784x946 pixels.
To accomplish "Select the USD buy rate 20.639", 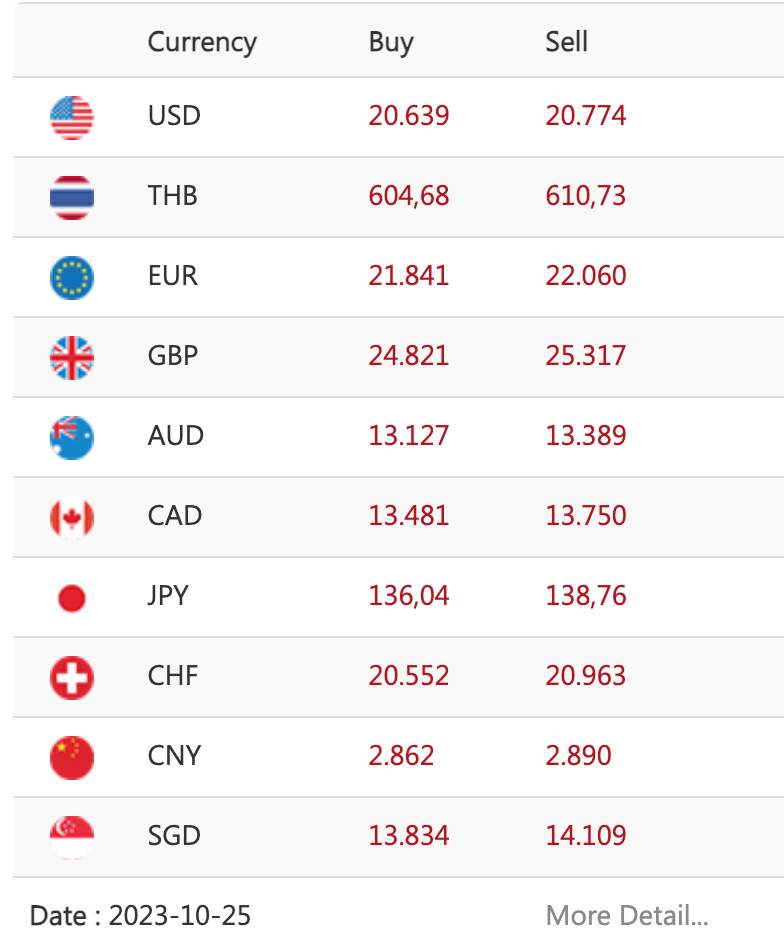I will tap(409, 116).
